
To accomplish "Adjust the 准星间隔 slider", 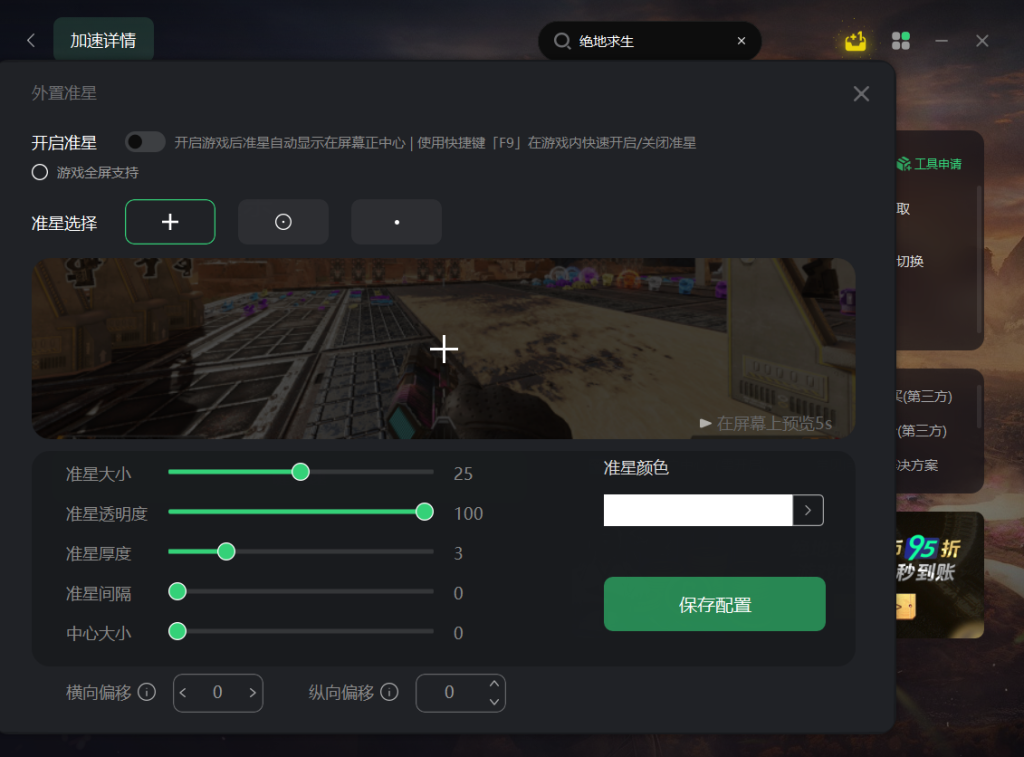I will coord(178,591).
